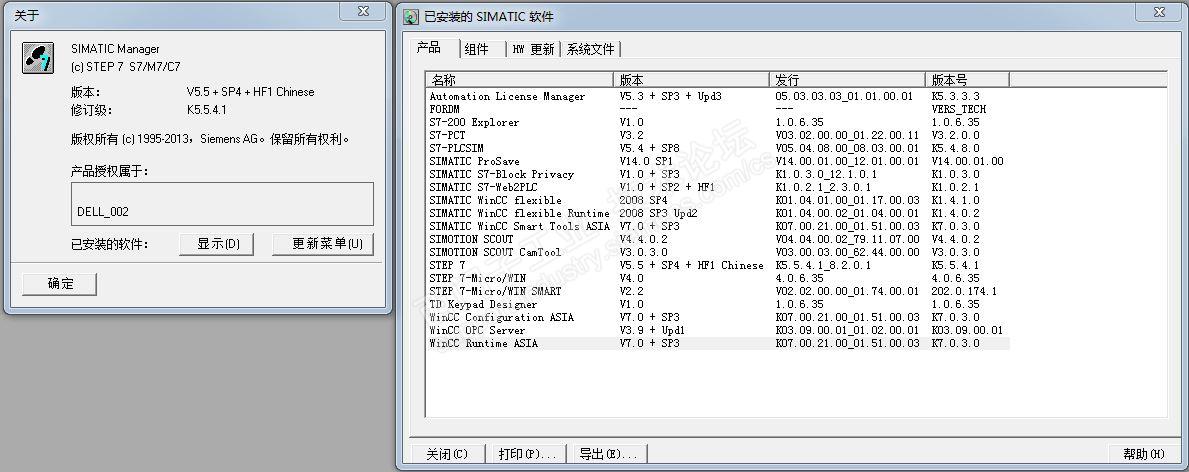Select the STEP 7-Micro/WIN SMART row
The width and height of the screenshot is (1189, 472).
(717, 291)
